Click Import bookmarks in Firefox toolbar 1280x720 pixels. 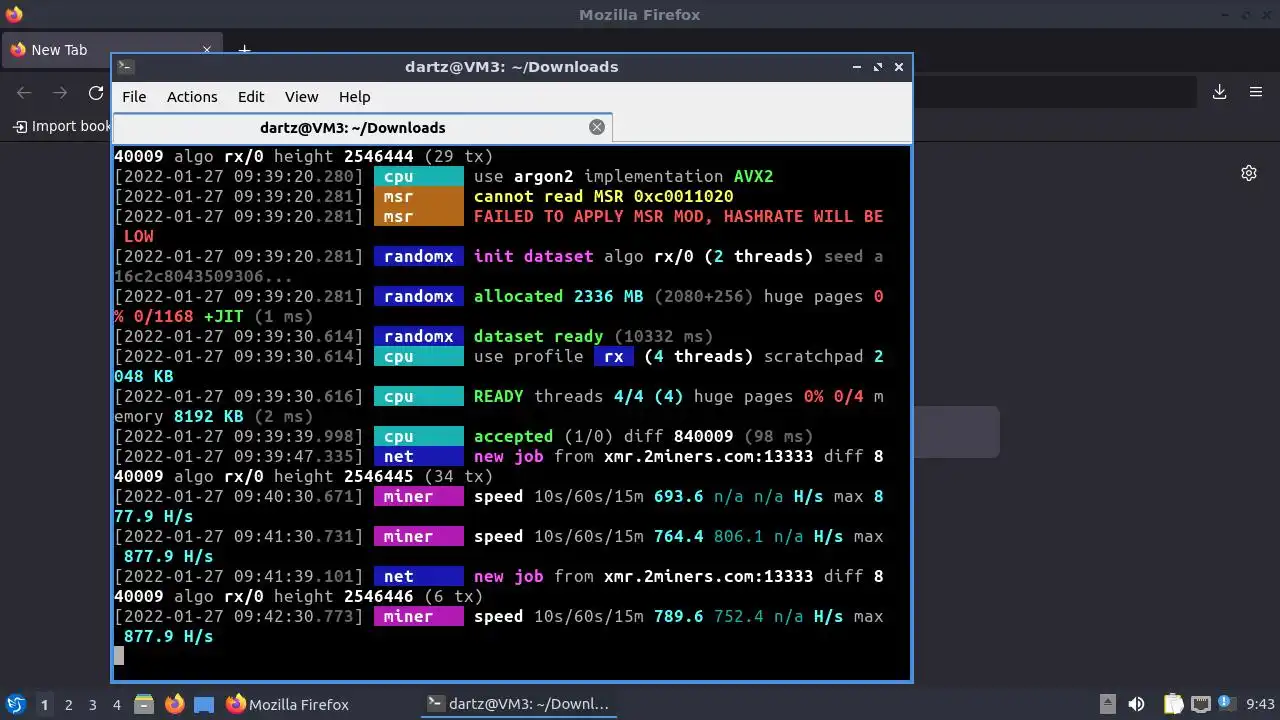(61, 126)
